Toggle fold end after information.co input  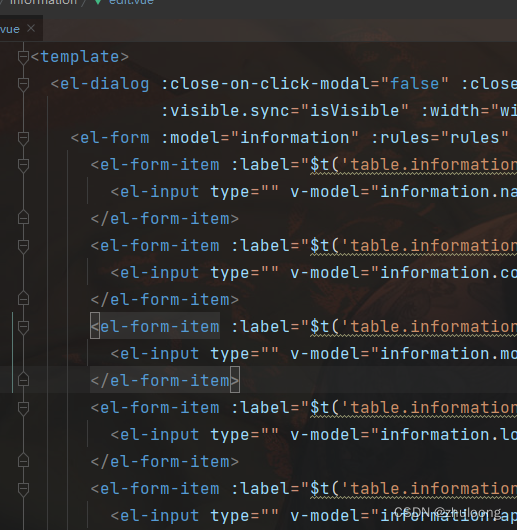(23, 299)
